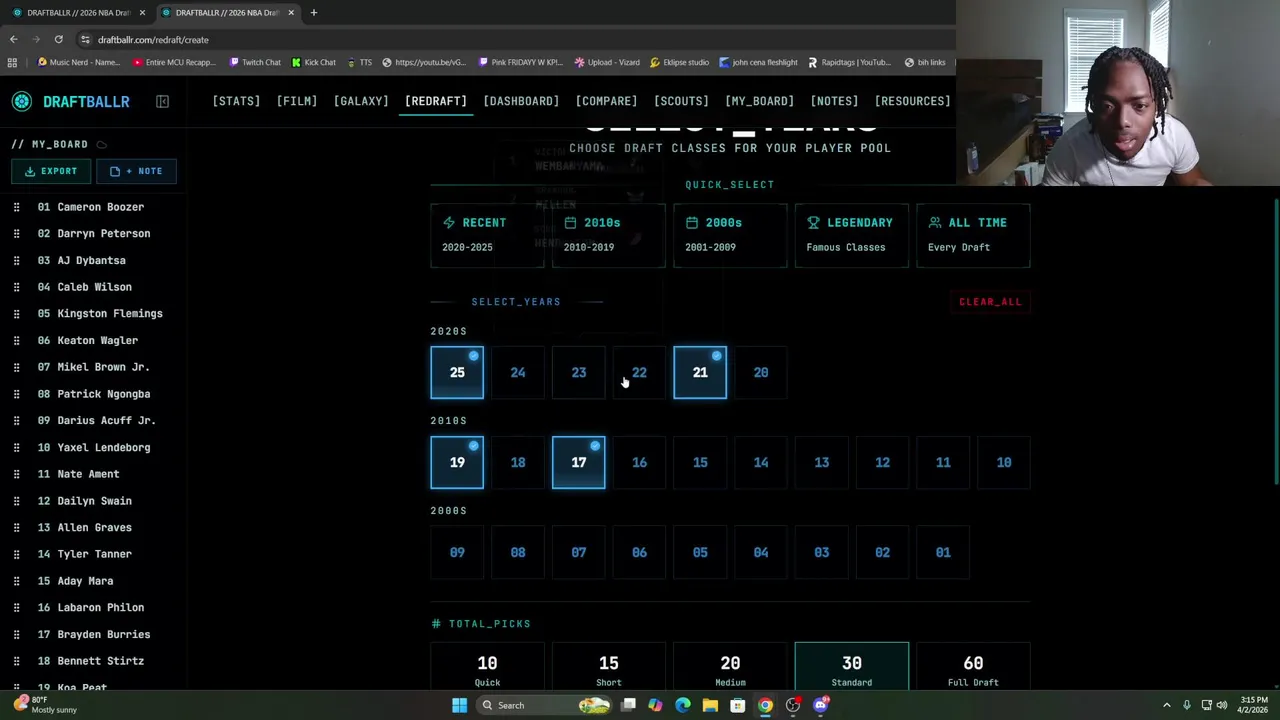Screen dimensions: 1280x720
Task: Open File Explorer from the taskbar
Action: 710,705
